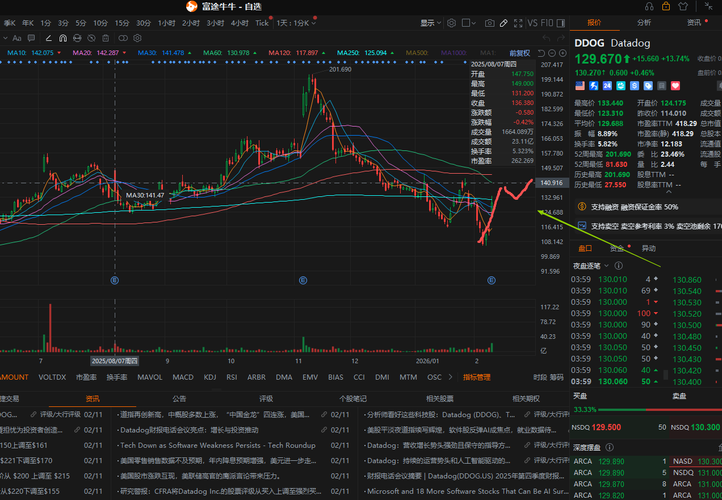Select the RSI indicator

pos(232,377)
